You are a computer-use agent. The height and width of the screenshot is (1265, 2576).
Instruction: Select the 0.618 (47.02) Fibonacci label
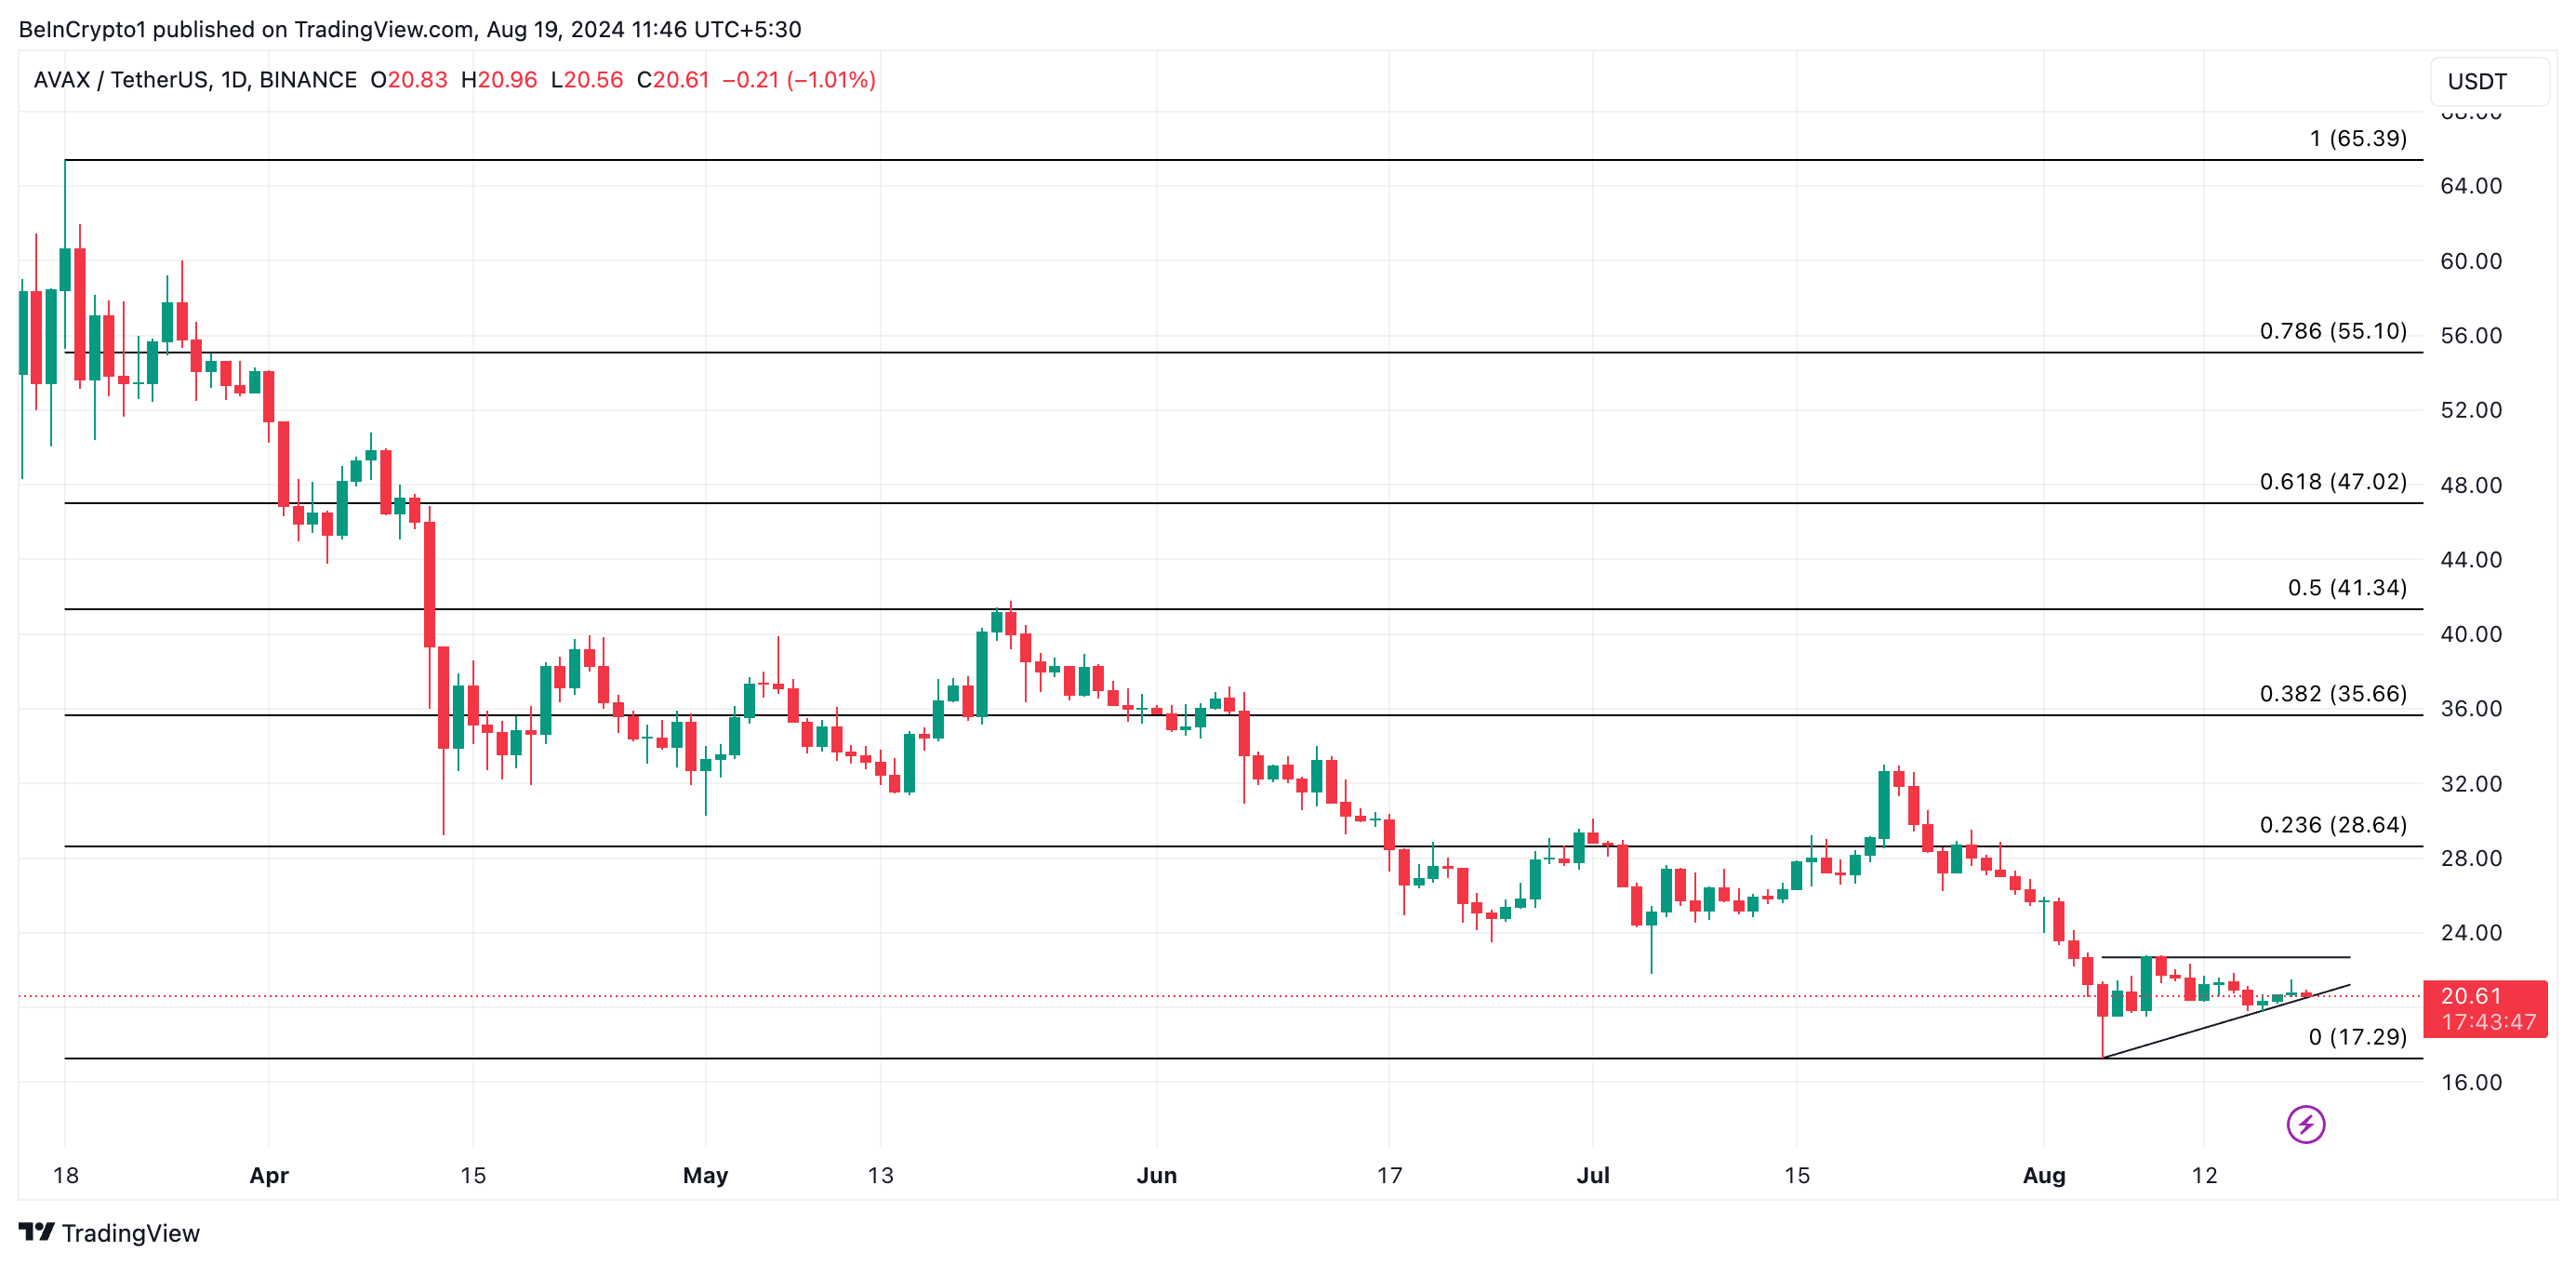pos(2332,481)
